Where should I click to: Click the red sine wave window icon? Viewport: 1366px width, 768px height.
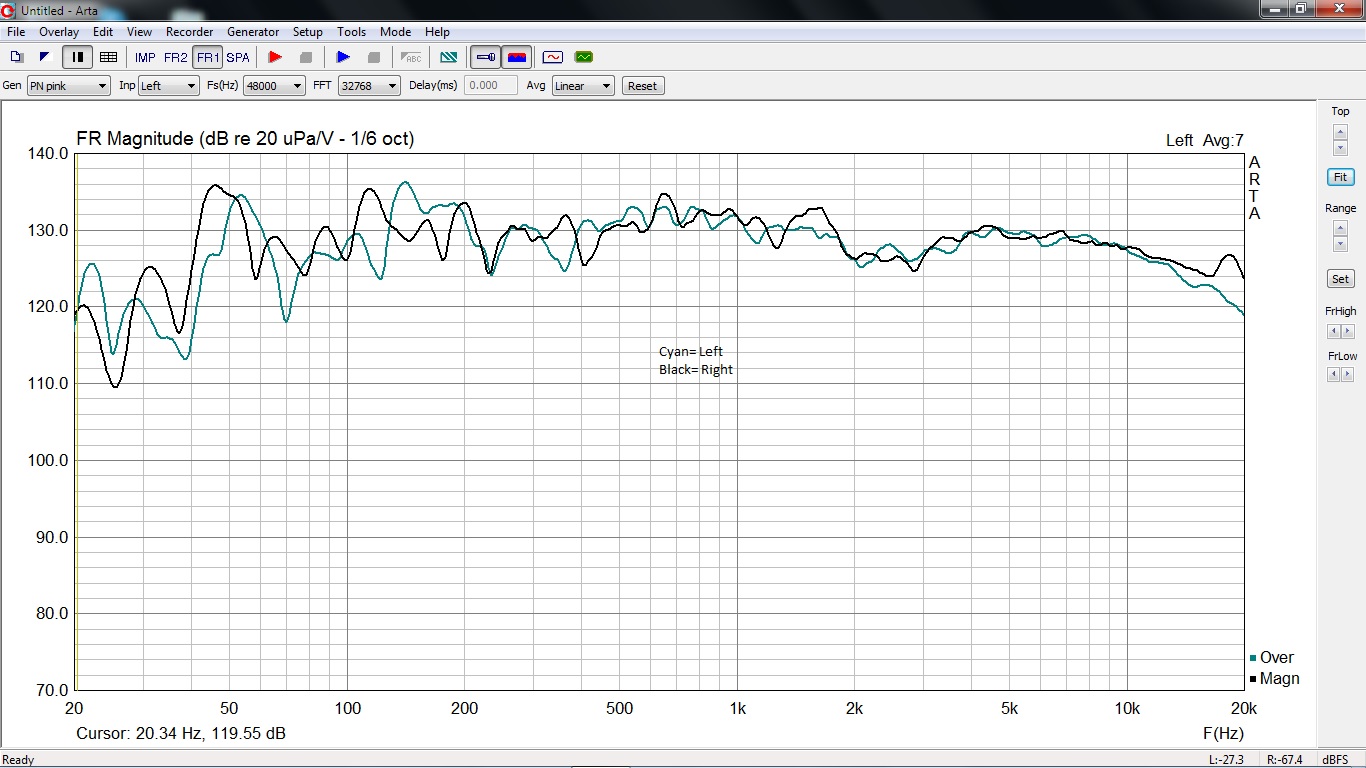coord(552,58)
